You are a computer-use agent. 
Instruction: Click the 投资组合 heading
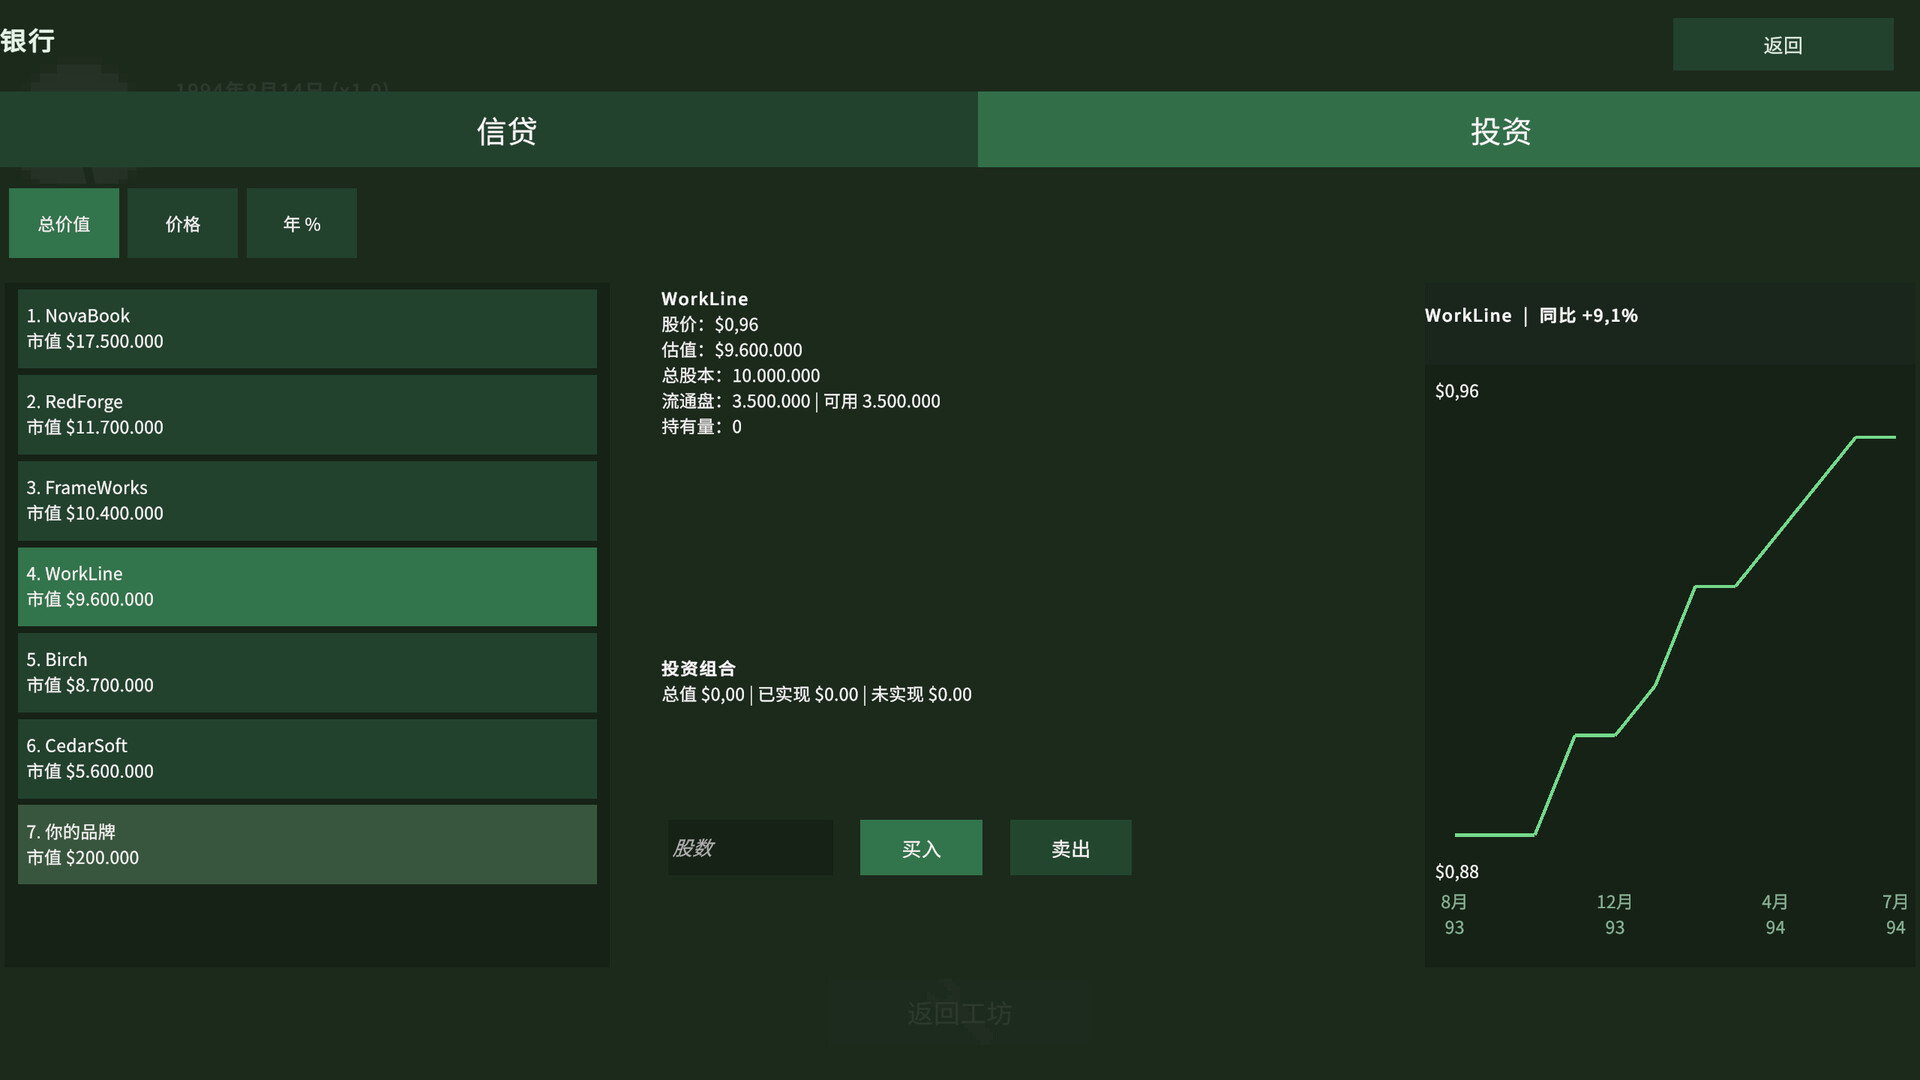point(698,668)
